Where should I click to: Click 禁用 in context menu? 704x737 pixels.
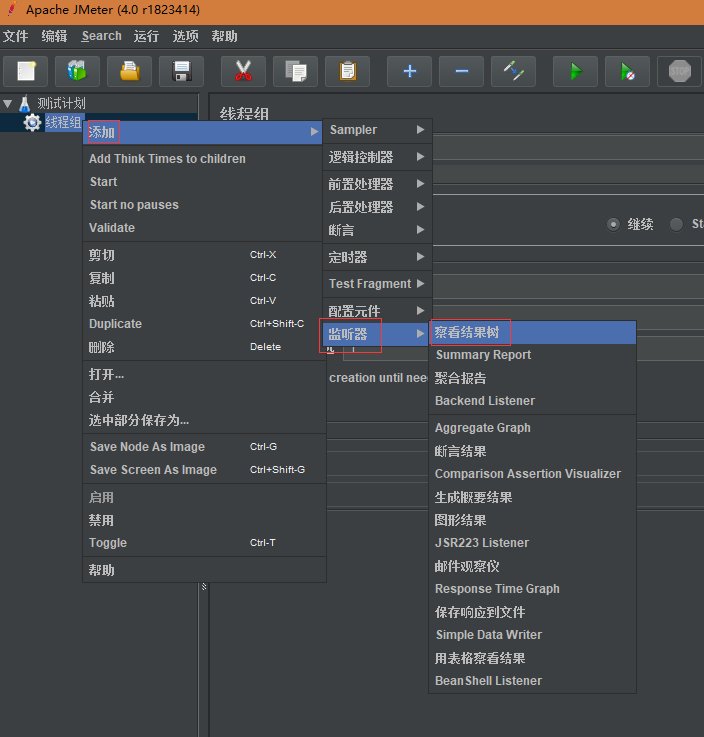pyautogui.click(x=203, y=520)
